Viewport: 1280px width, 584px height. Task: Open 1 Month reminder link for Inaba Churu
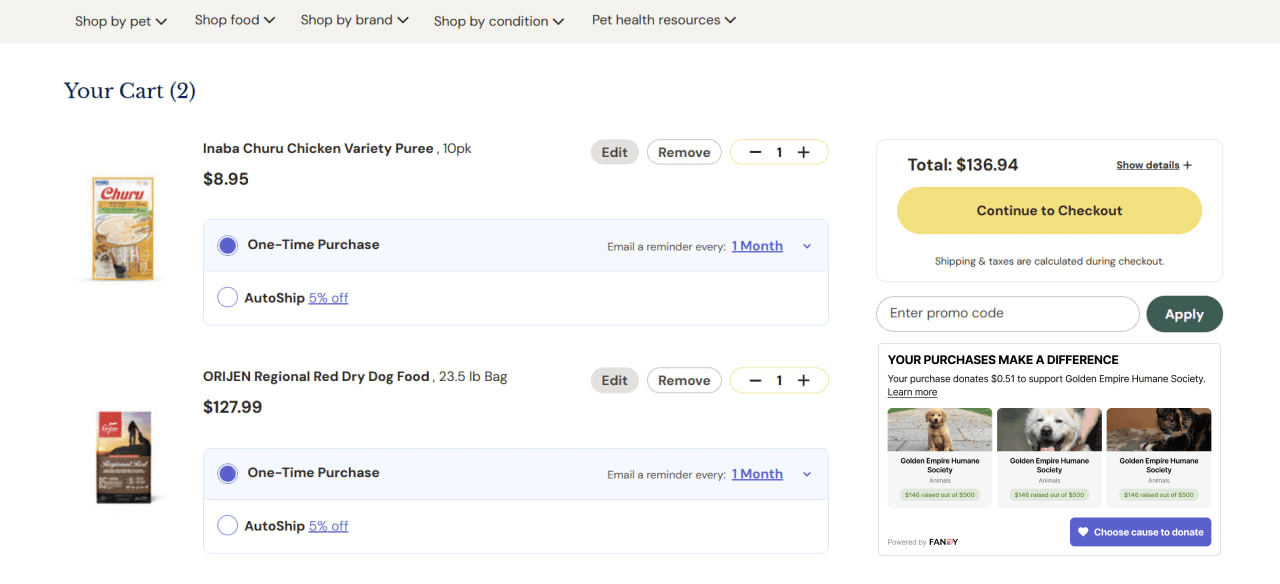click(757, 246)
